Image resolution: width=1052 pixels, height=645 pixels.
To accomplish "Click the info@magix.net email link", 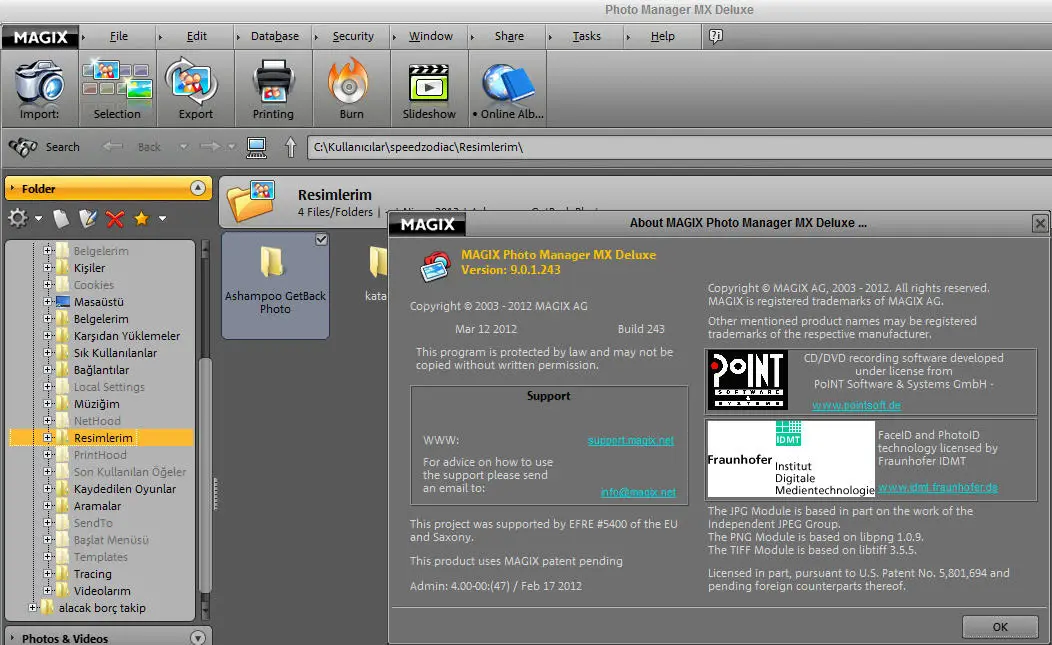I will pyautogui.click(x=638, y=492).
